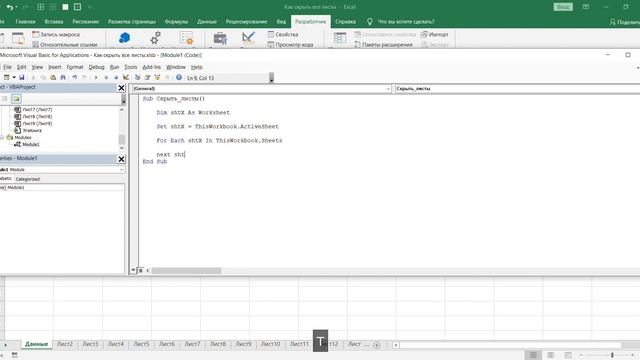Click the Project tree vertical scrollbar thumb

click(122, 140)
